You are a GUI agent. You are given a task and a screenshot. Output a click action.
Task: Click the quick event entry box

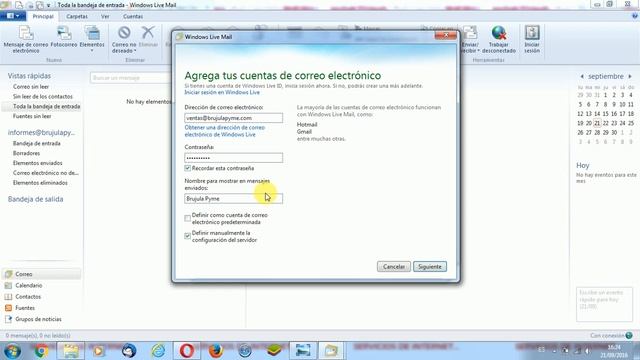(604, 304)
